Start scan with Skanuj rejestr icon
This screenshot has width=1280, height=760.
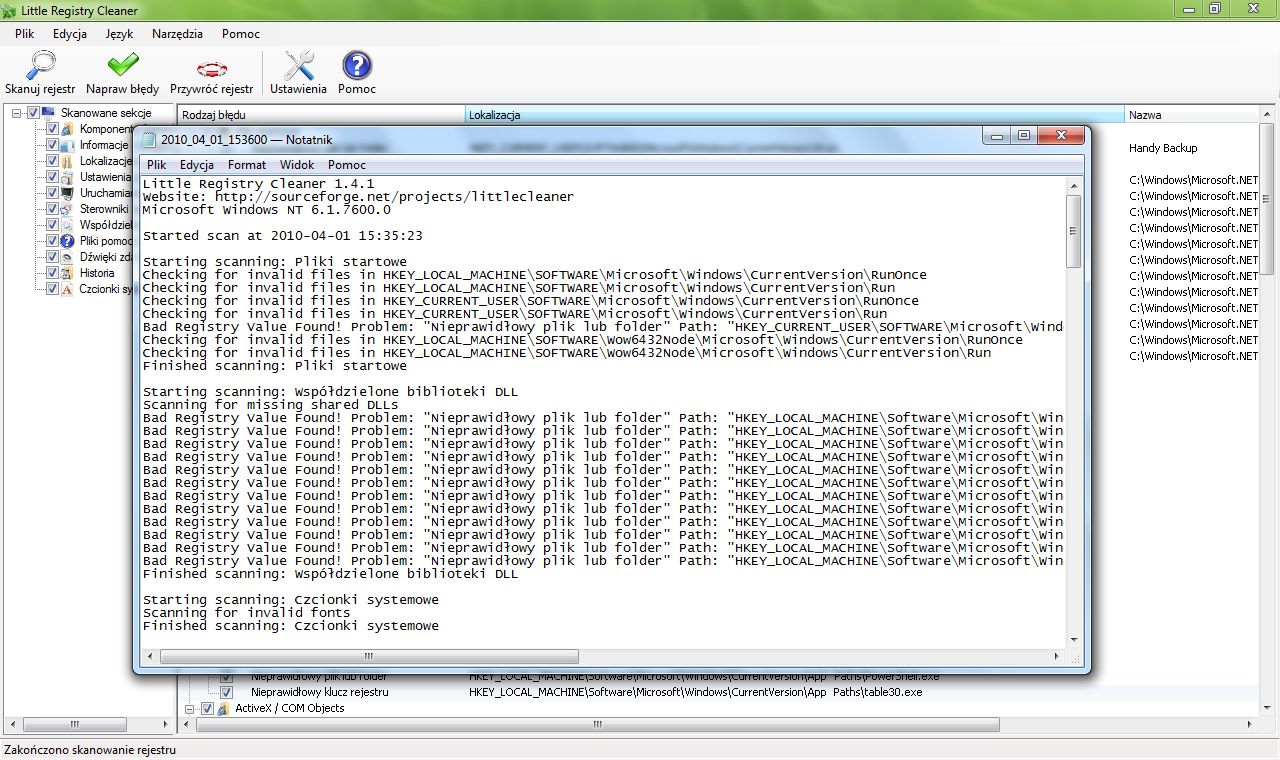coord(40,66)
